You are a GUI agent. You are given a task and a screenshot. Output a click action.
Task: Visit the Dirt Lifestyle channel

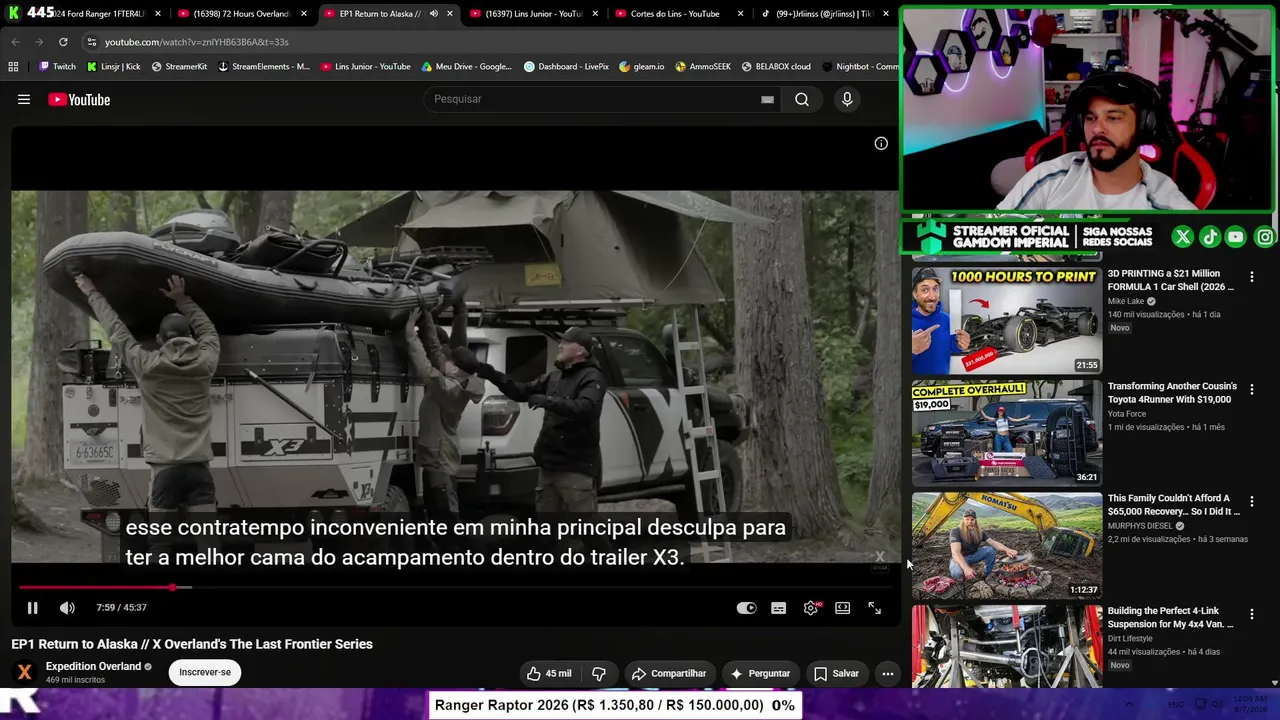(1130, 638)
